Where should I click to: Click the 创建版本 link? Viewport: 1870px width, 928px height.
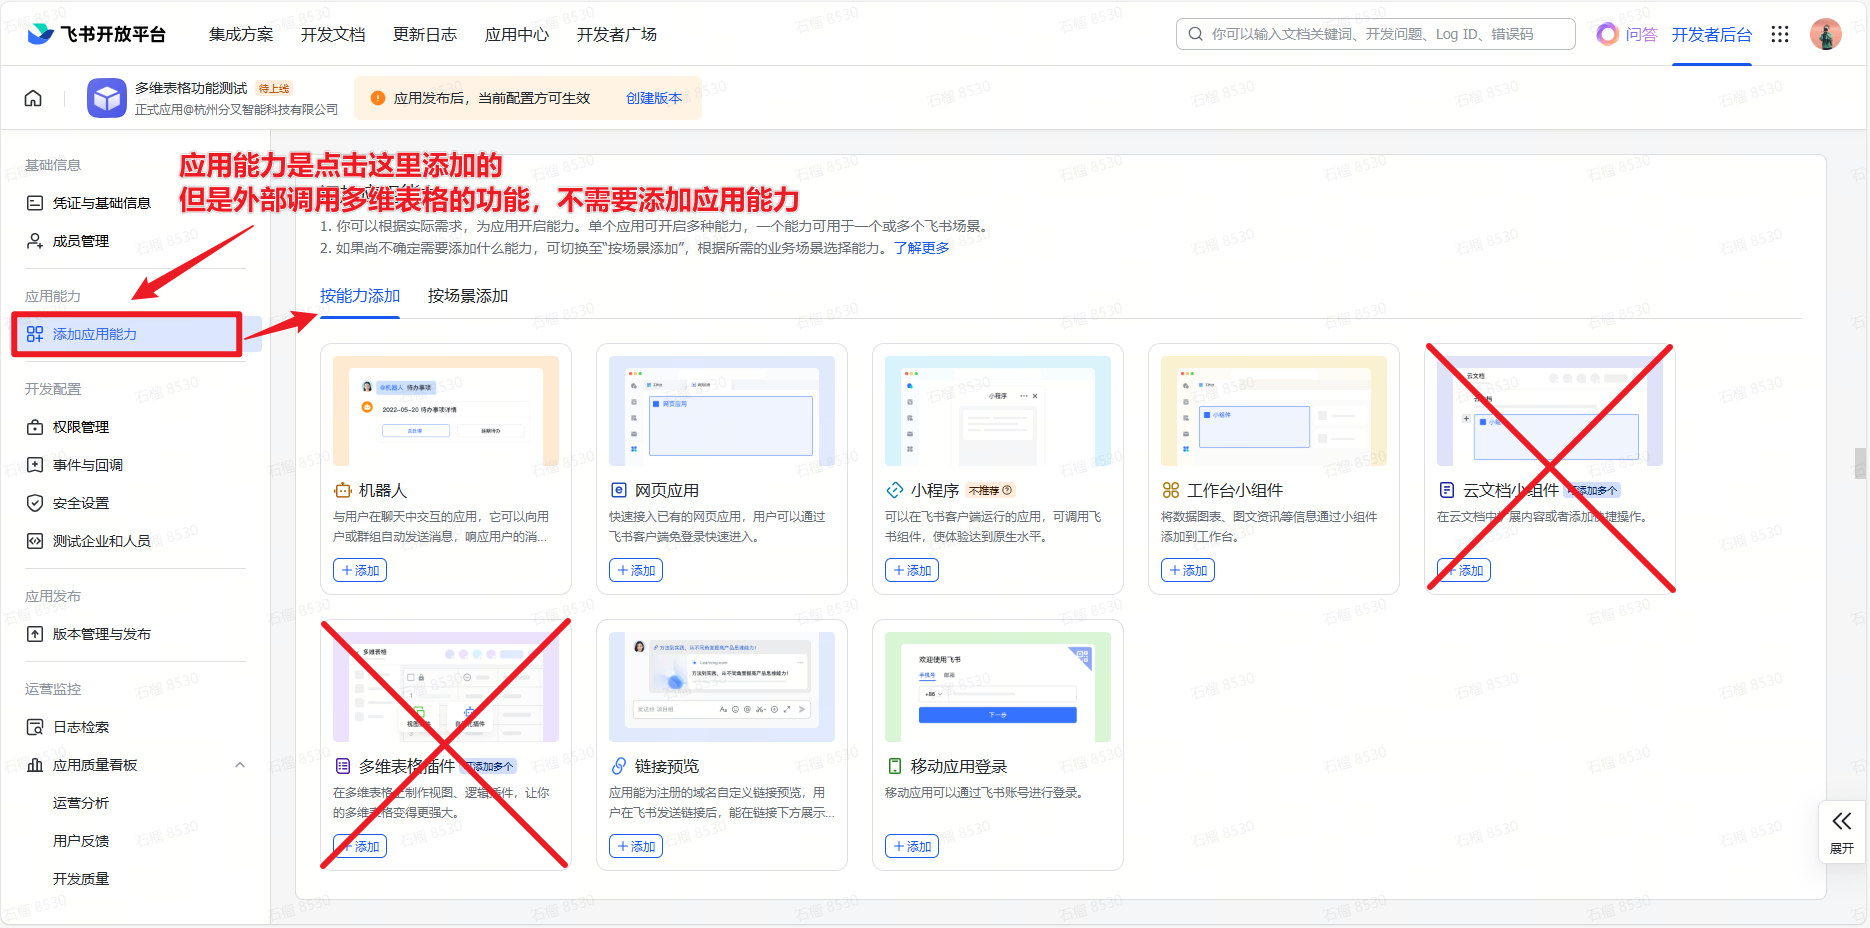pyautogui.click(x=654, y=98)
